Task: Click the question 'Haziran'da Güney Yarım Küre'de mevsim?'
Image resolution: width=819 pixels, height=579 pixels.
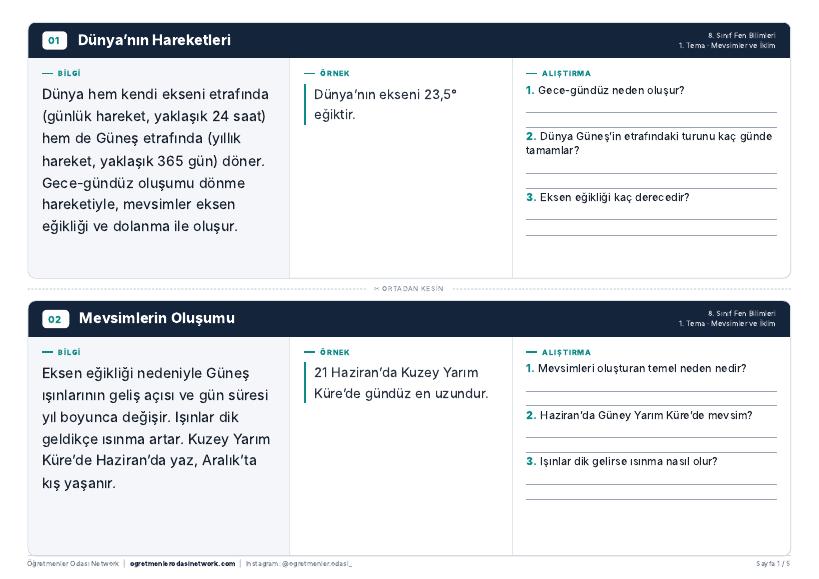Action: click(x=639, y=415)
